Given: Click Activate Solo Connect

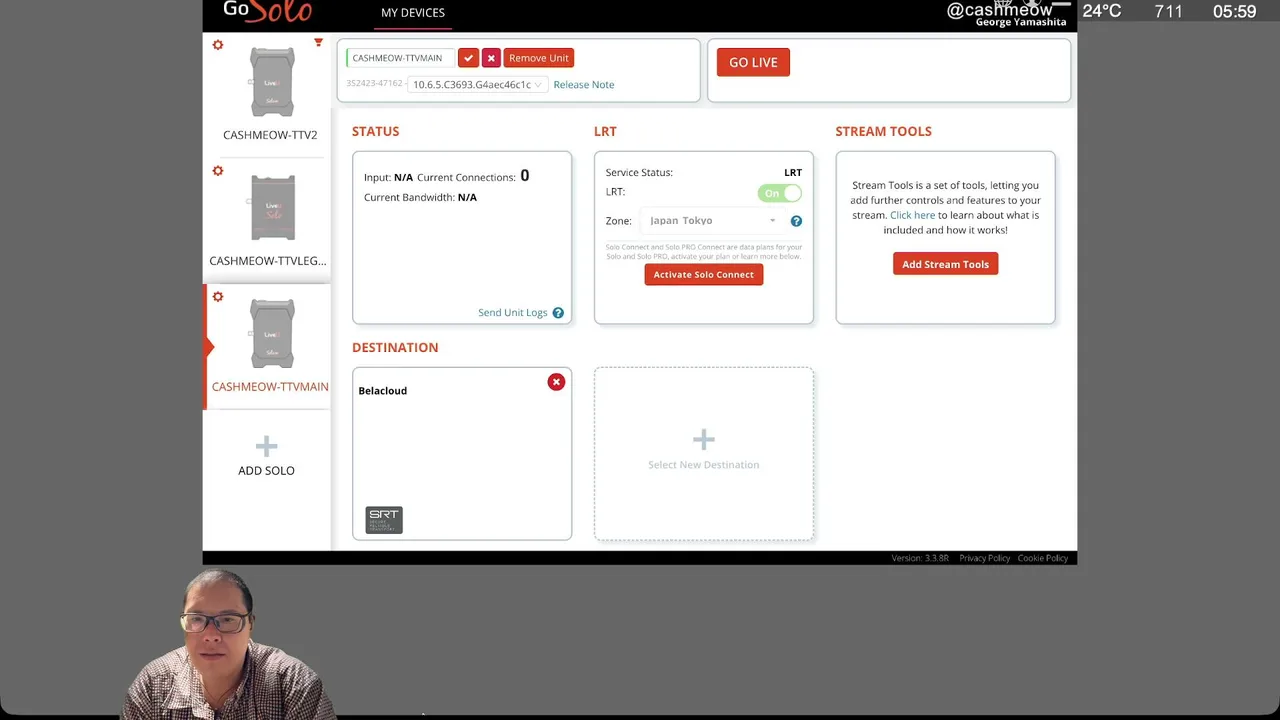Looking at the screenshot, I should (704, 274).
